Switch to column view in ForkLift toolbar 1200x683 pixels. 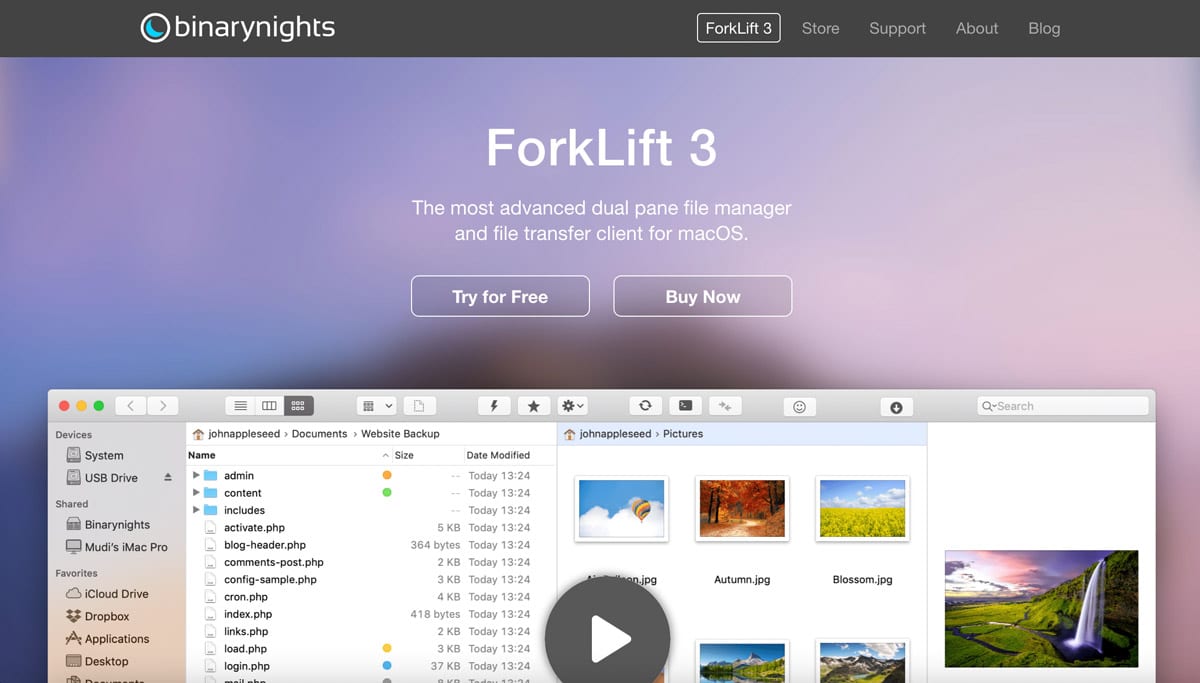[x=269, y=406]
